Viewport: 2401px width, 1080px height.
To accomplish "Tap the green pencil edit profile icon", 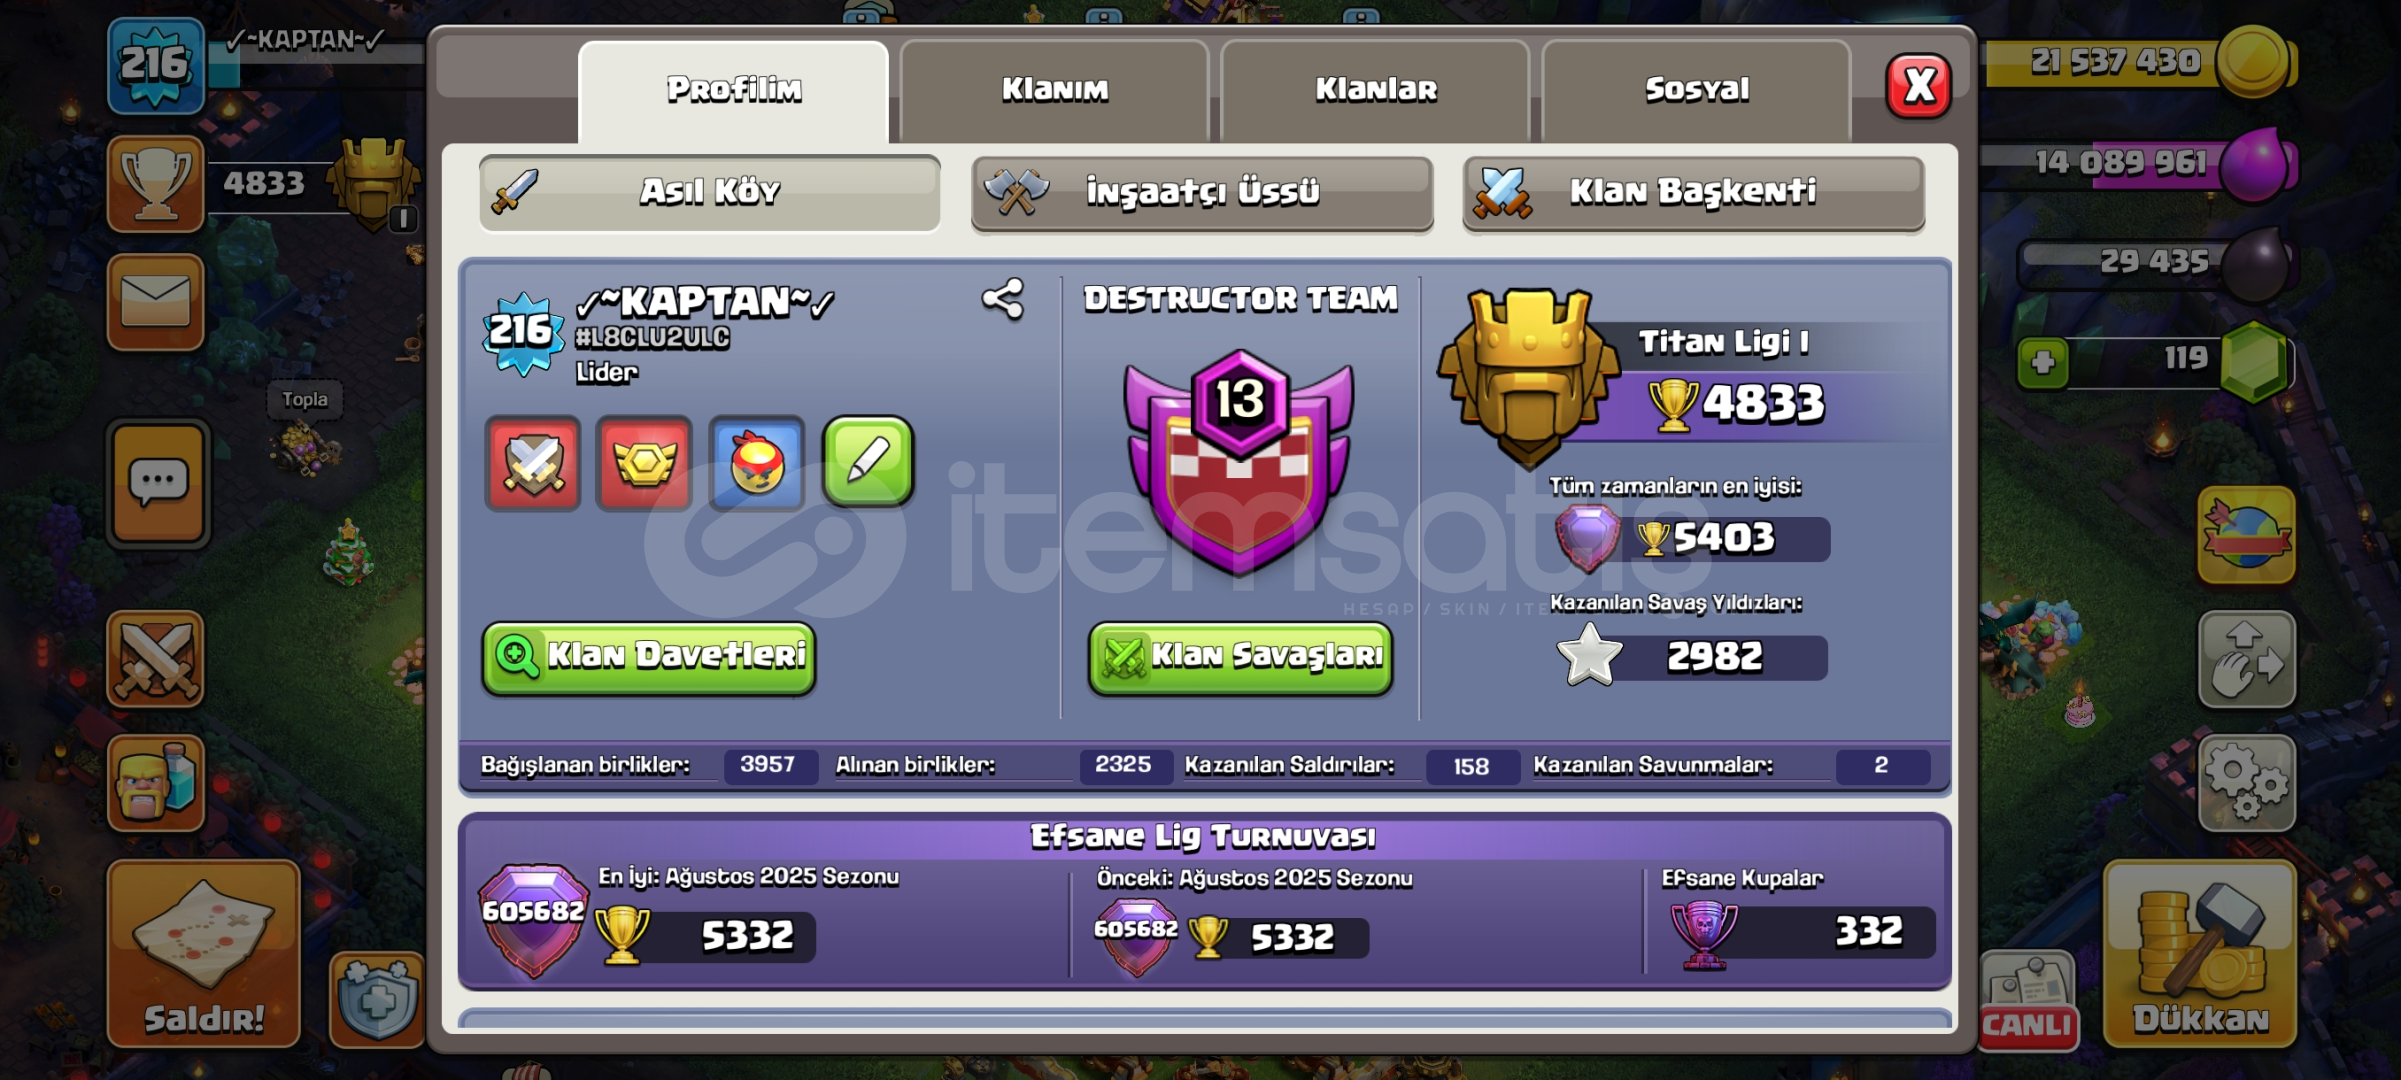I will point(868,461).
